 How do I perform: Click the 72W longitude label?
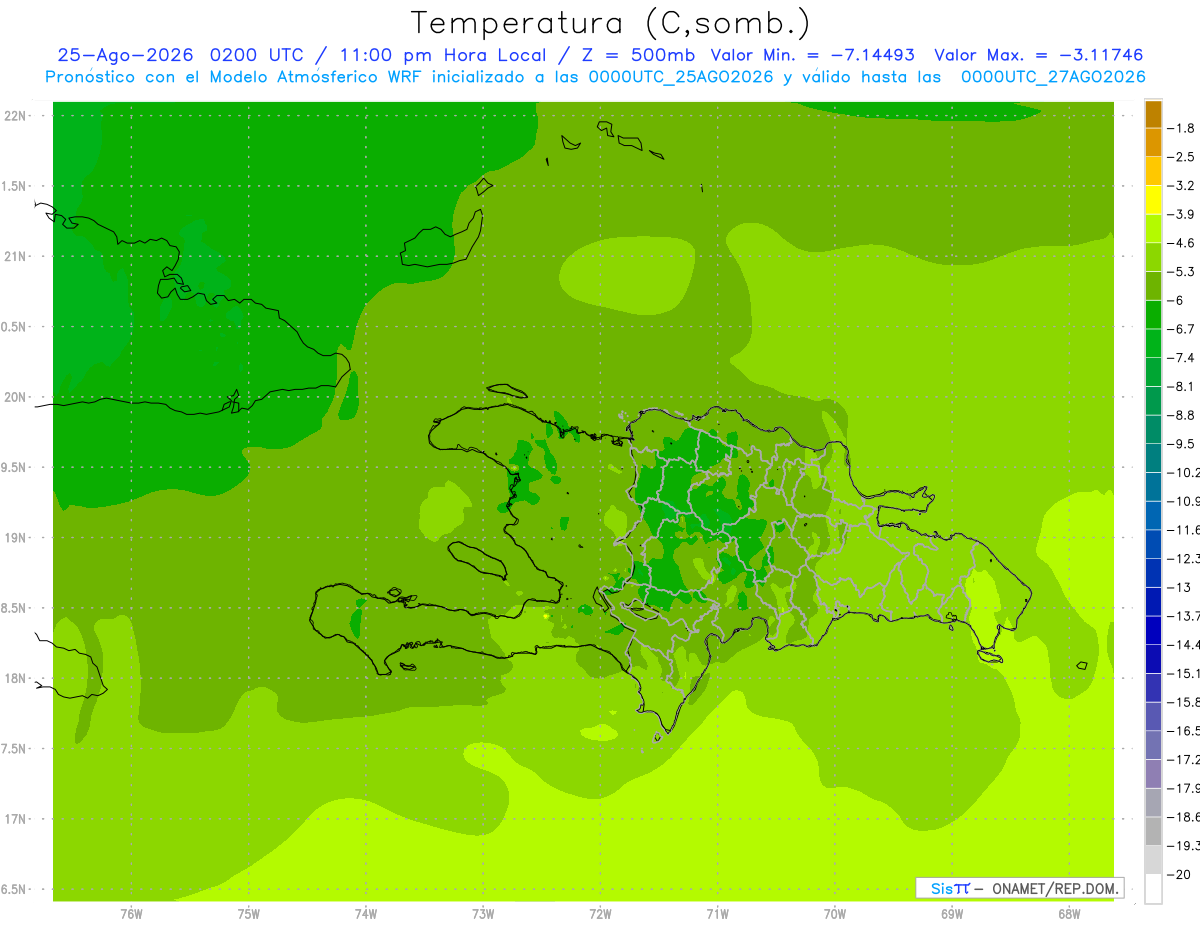tap(600, 914)
